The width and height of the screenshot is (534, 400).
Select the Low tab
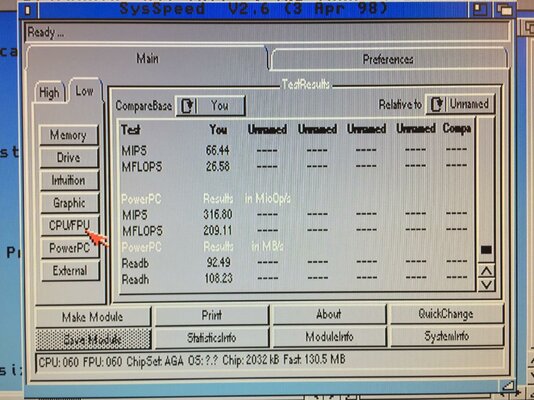coord(84,91)
